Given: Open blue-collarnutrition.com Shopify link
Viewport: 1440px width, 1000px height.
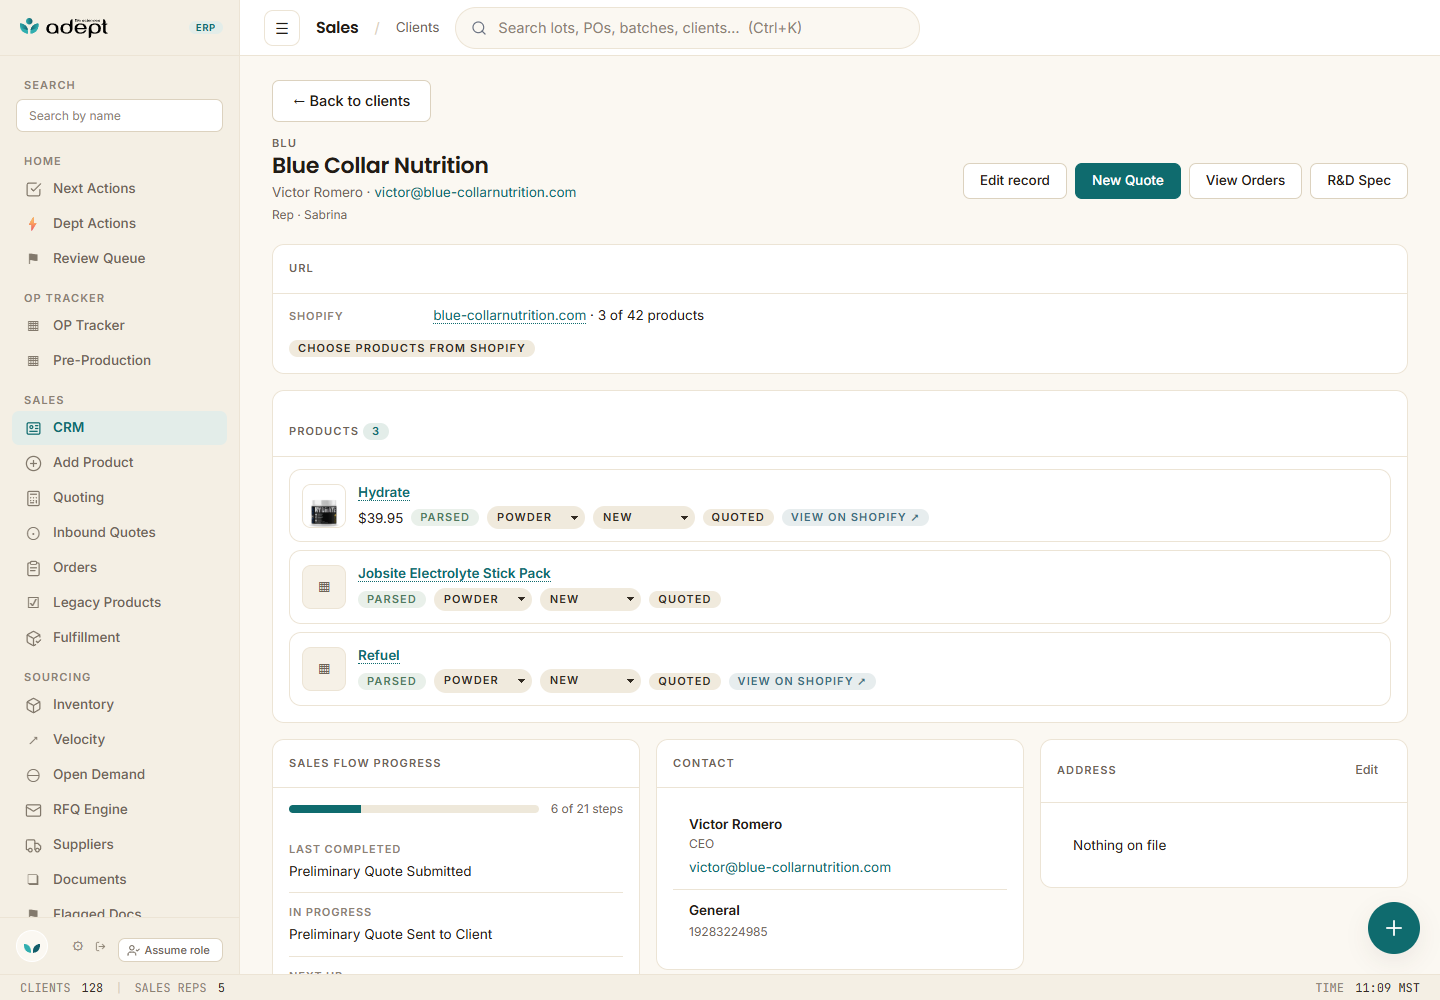Looking at the screenshot, I should point(510,316).
